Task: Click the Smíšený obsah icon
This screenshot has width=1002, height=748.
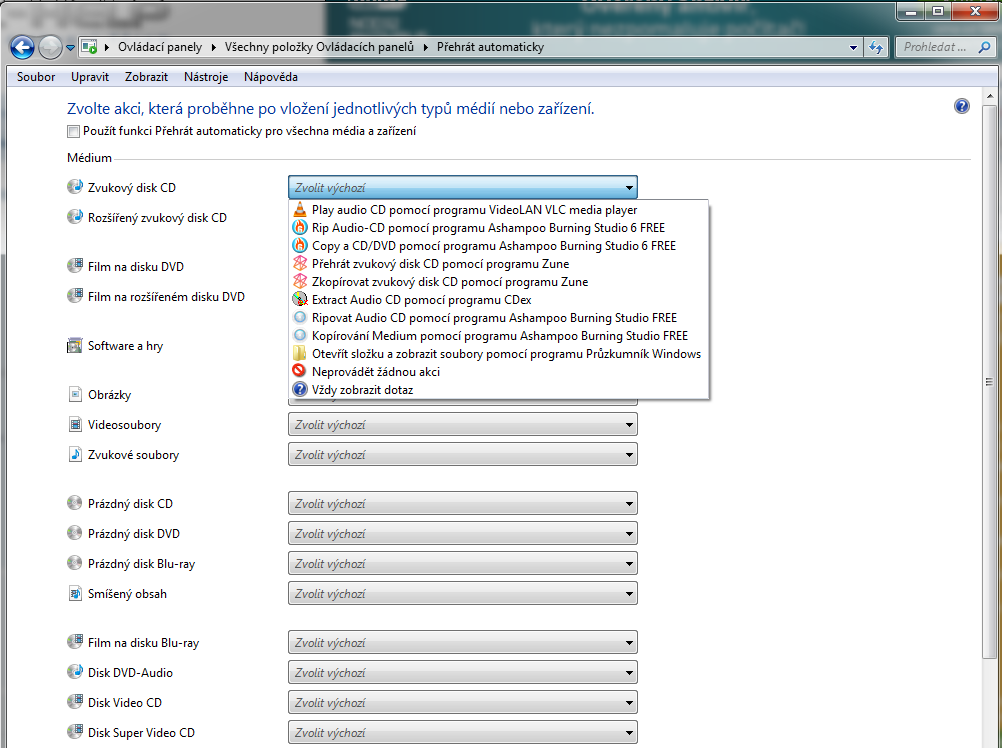Action: [75, 593]
